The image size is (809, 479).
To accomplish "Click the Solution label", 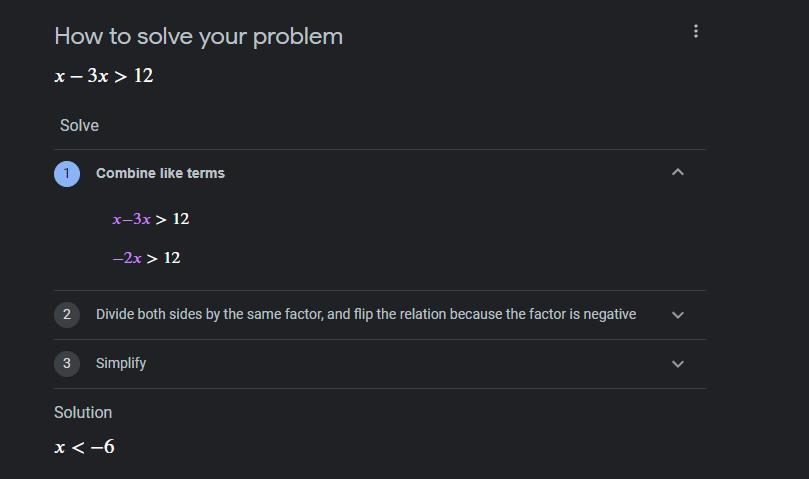I will point(83,412).
